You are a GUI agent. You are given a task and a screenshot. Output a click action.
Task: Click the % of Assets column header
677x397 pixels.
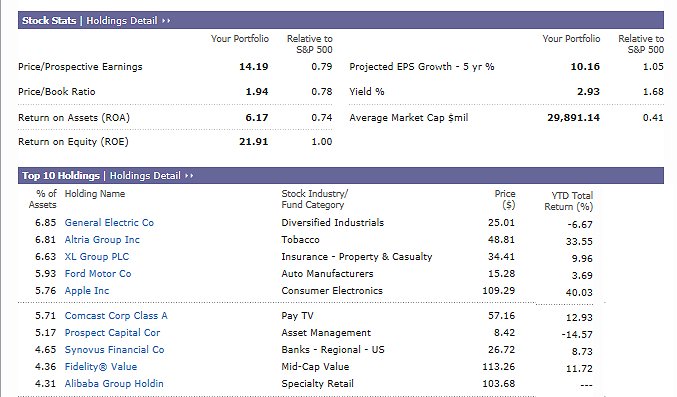pos(43,199)
